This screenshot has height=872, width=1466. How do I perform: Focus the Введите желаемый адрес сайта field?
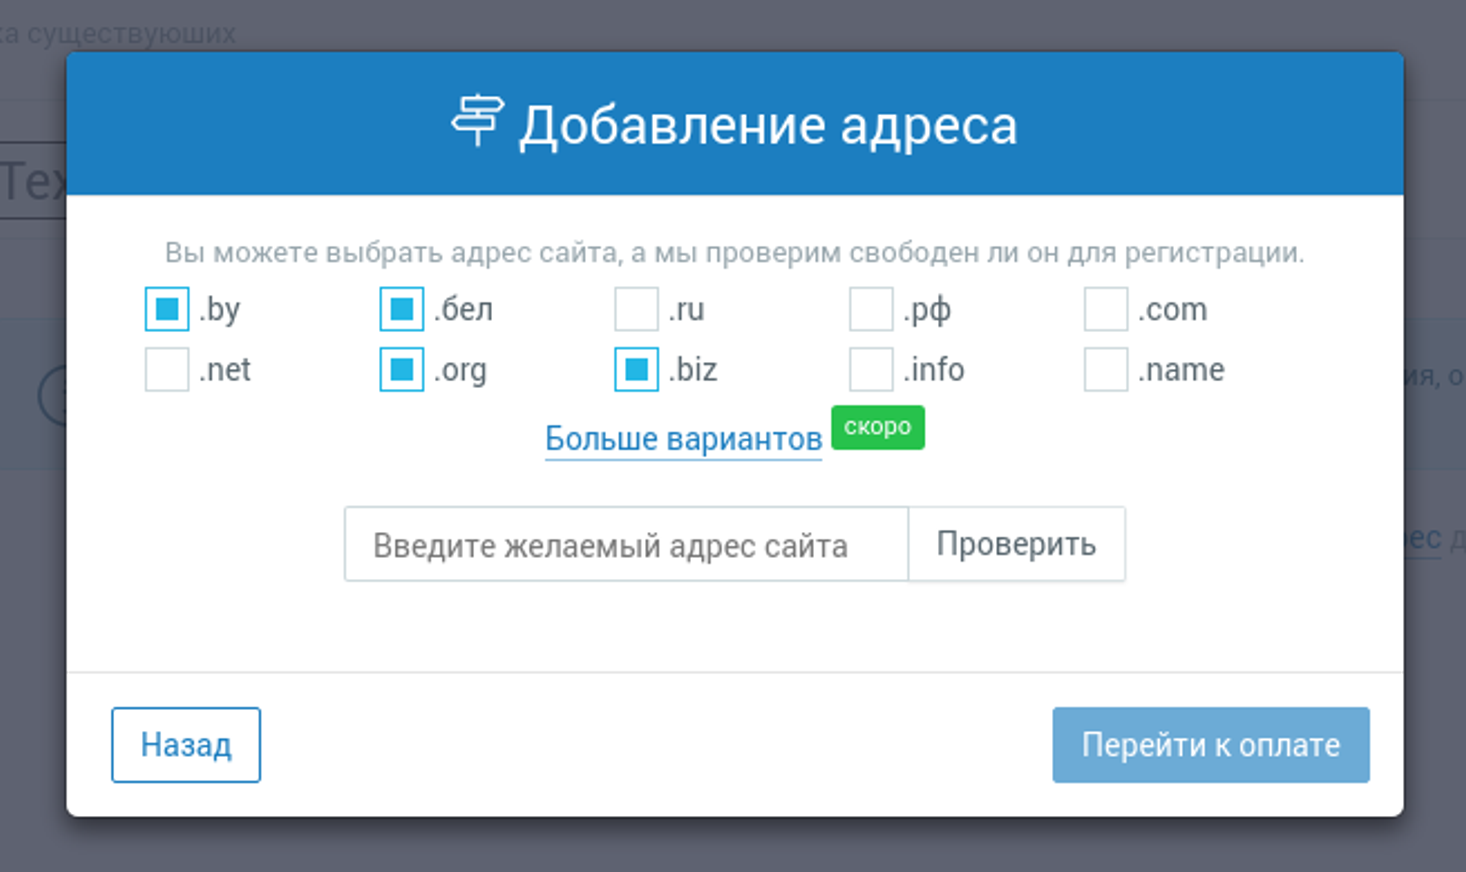(626, 544)
